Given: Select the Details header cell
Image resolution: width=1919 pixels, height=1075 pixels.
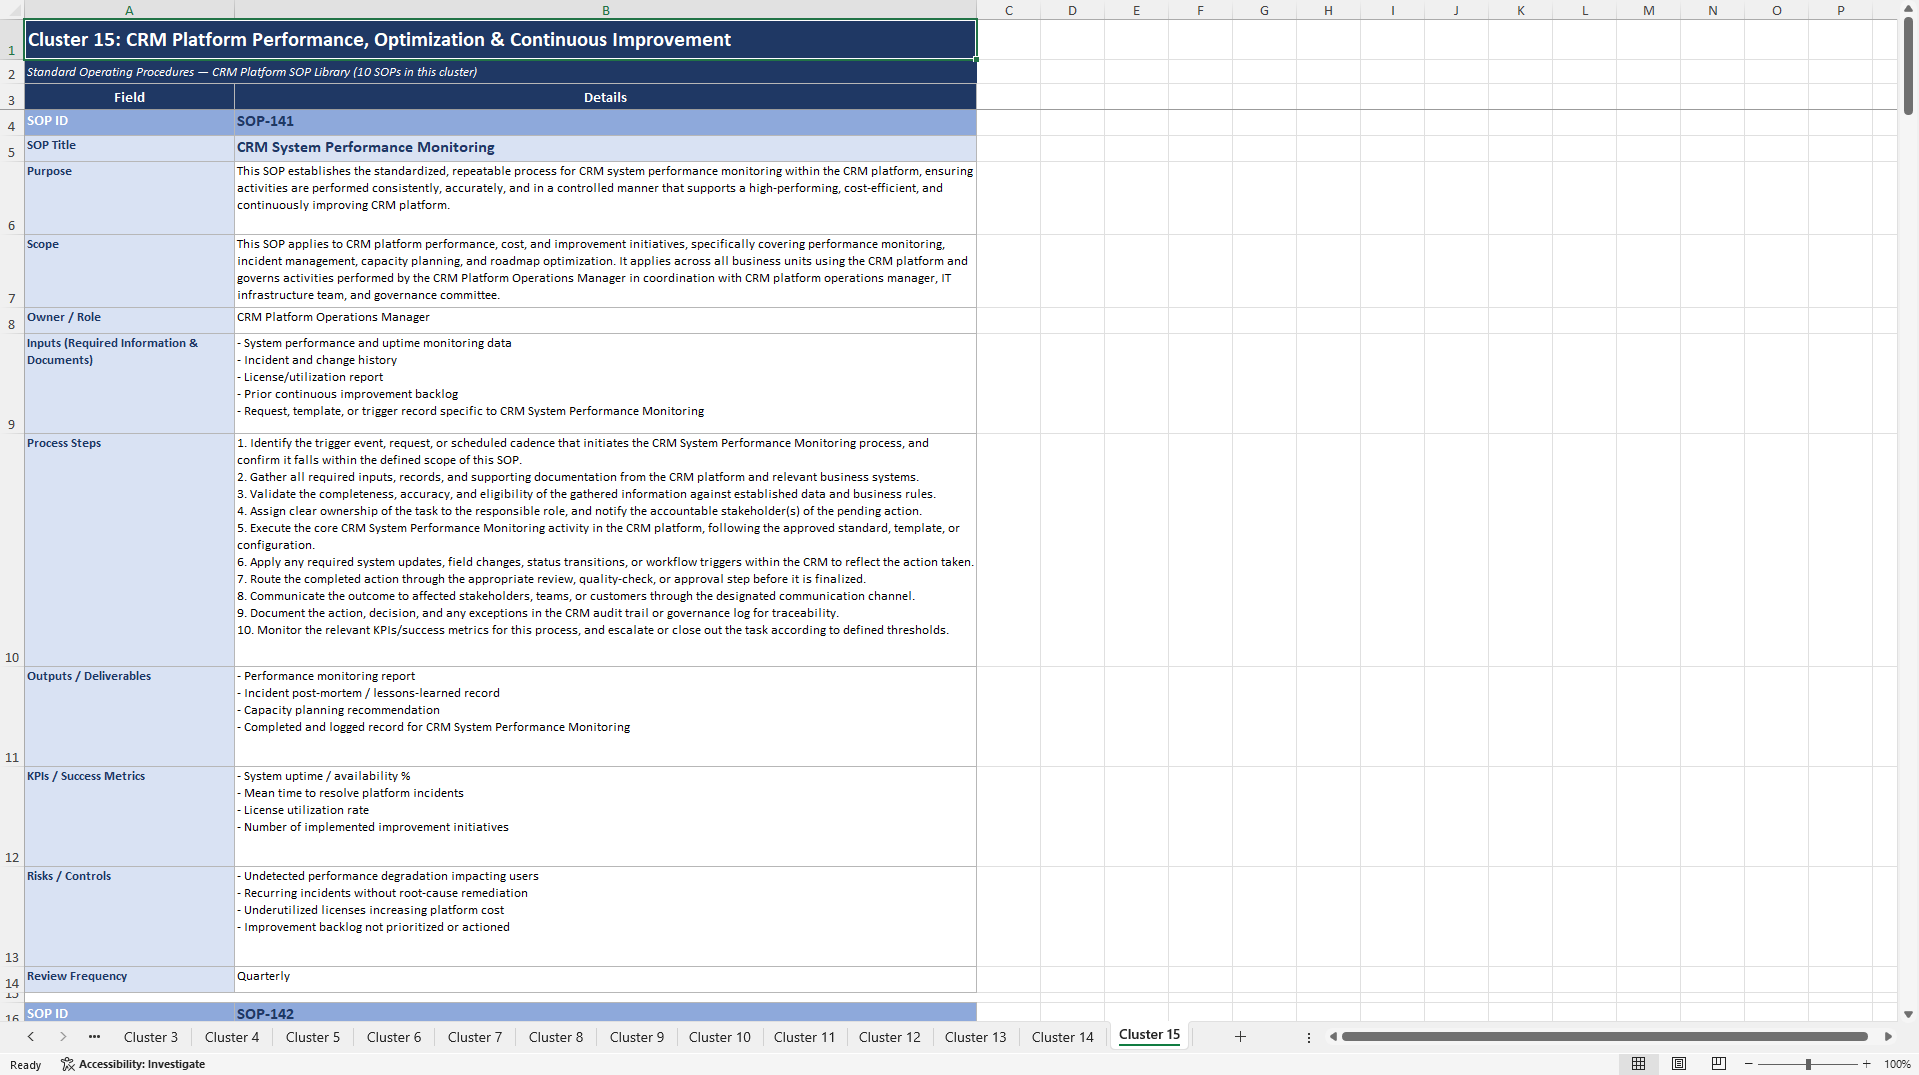Looking at the screenshot, I should click(606, 97).
